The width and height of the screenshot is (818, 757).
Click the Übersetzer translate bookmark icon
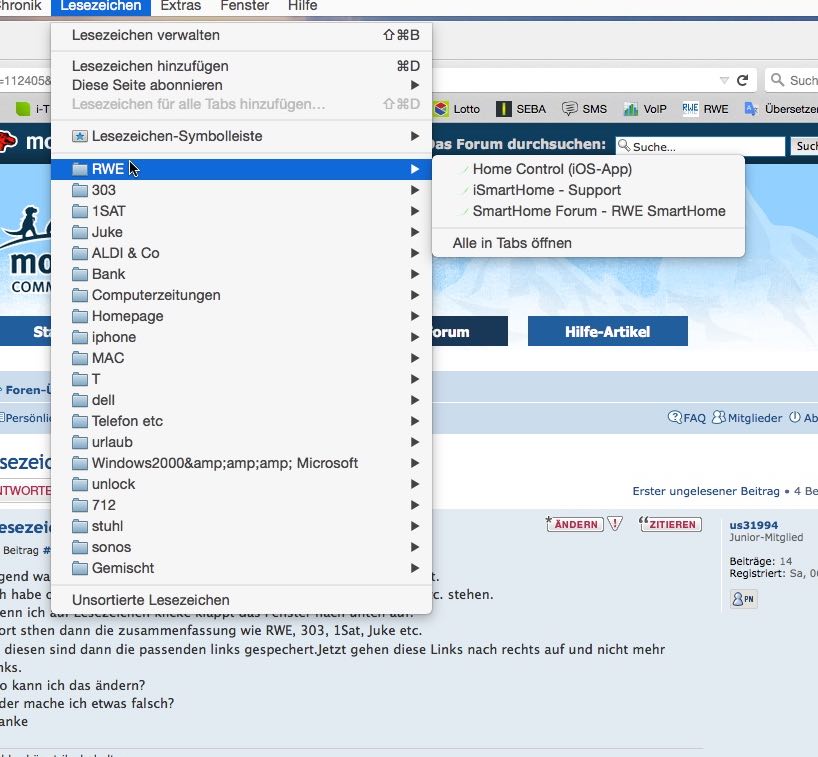(x=751, y=109)
